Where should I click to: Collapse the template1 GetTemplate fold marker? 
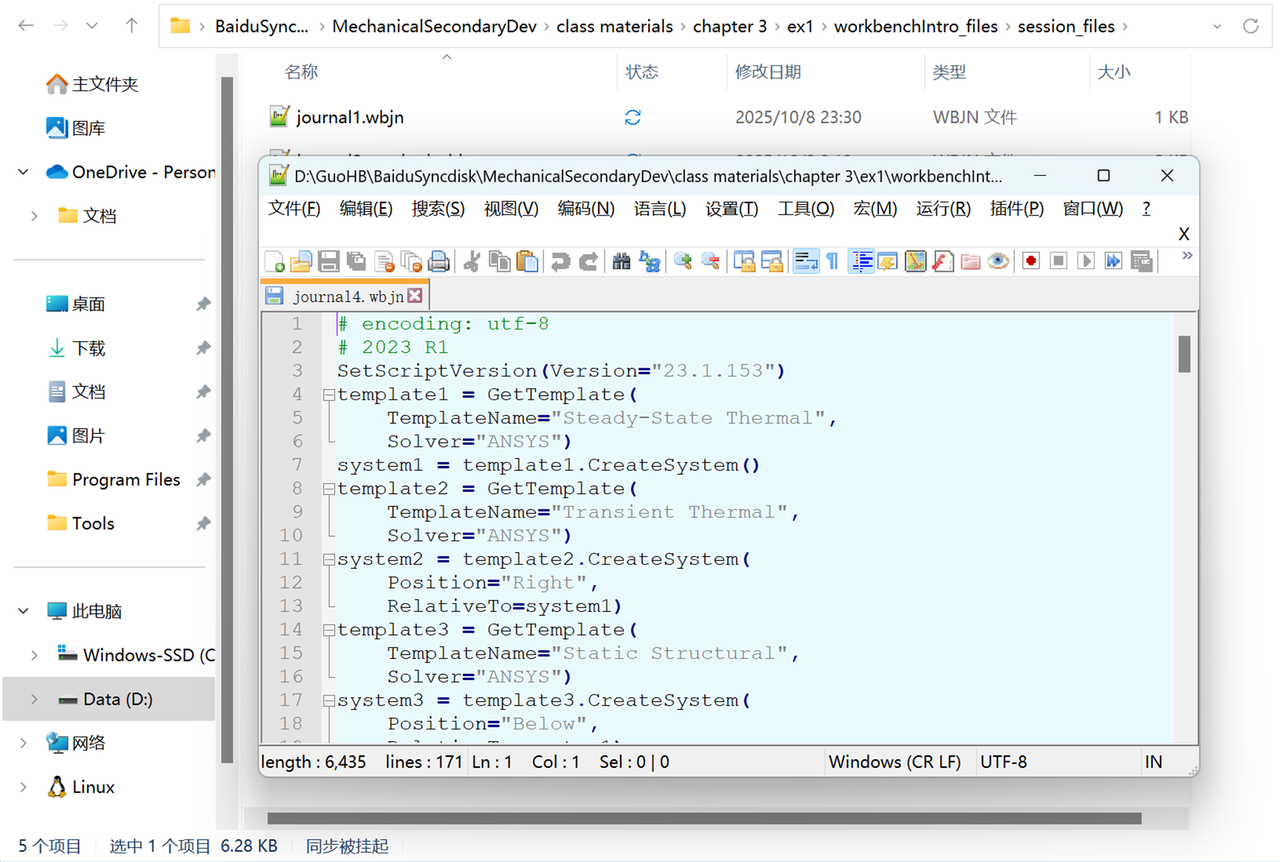(x=328, y=395)
